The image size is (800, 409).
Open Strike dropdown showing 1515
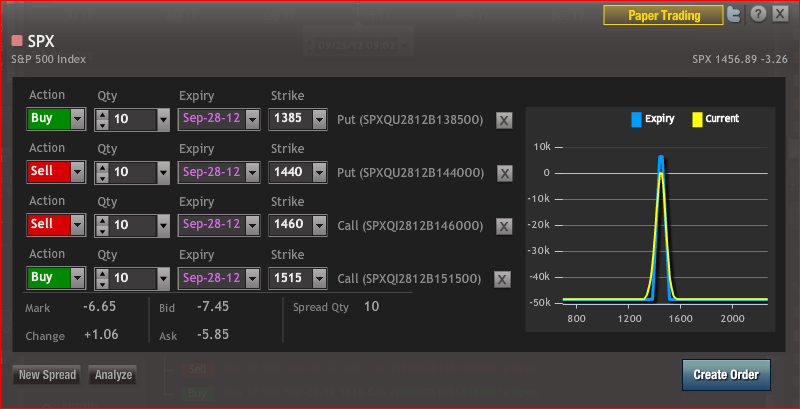[x=319, y=279]
